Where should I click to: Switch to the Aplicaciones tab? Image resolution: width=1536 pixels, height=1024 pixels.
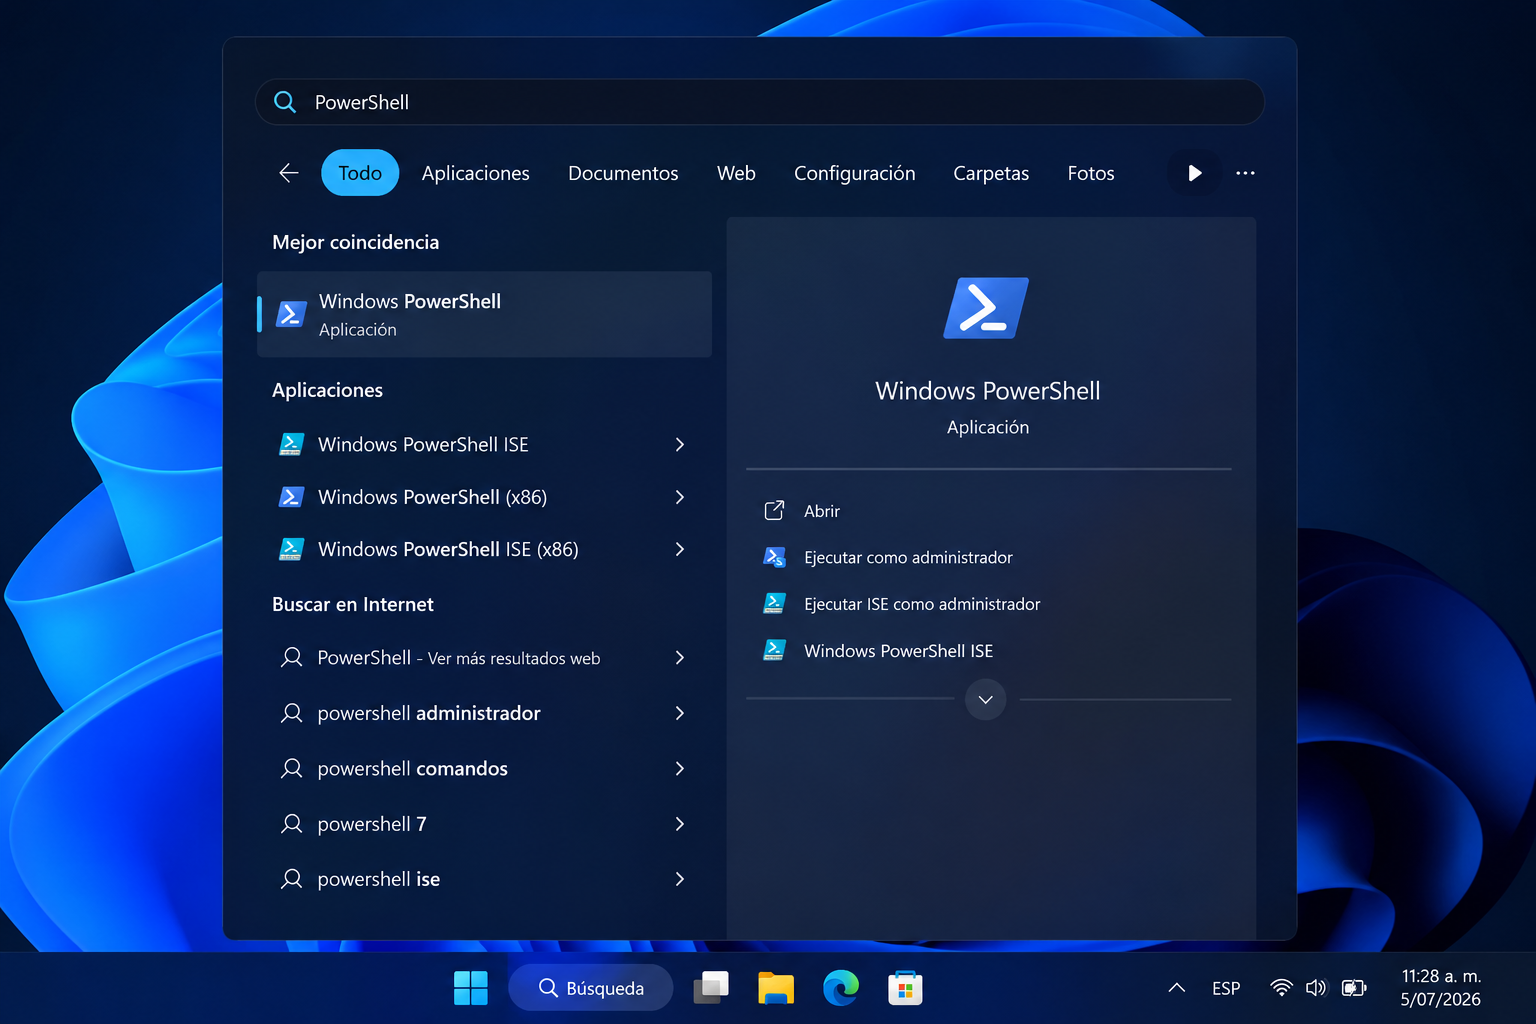click(x=476, y=173)
